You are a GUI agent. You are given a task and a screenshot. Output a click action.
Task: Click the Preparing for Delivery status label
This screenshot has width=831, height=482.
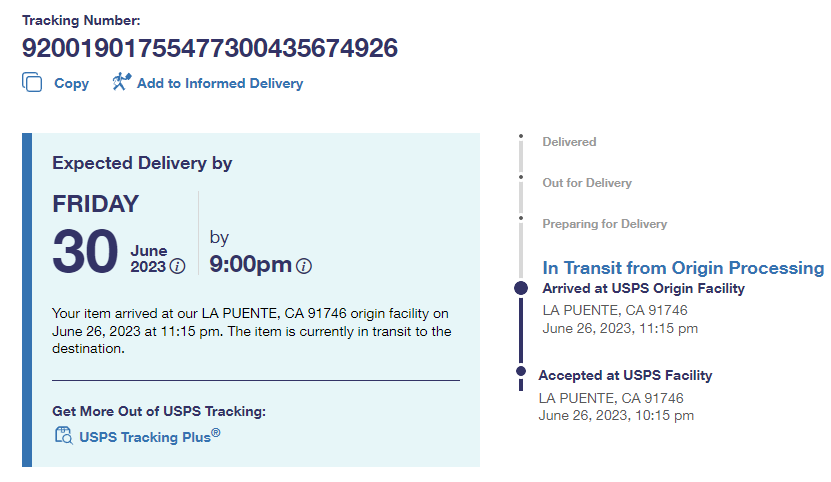[x=604, y=224]
